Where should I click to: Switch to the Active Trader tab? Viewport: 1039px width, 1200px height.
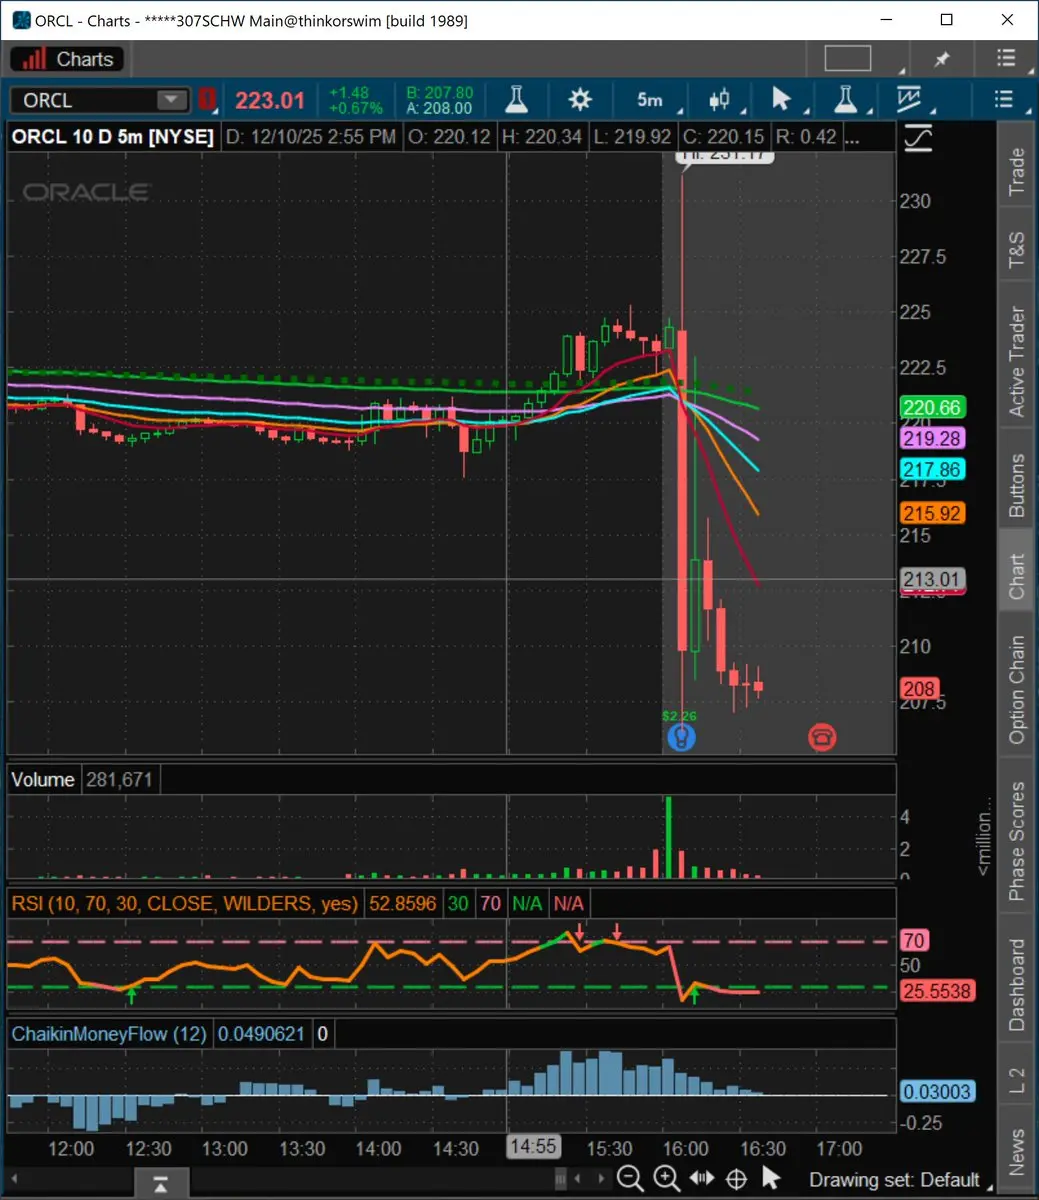pos(1017,361)
